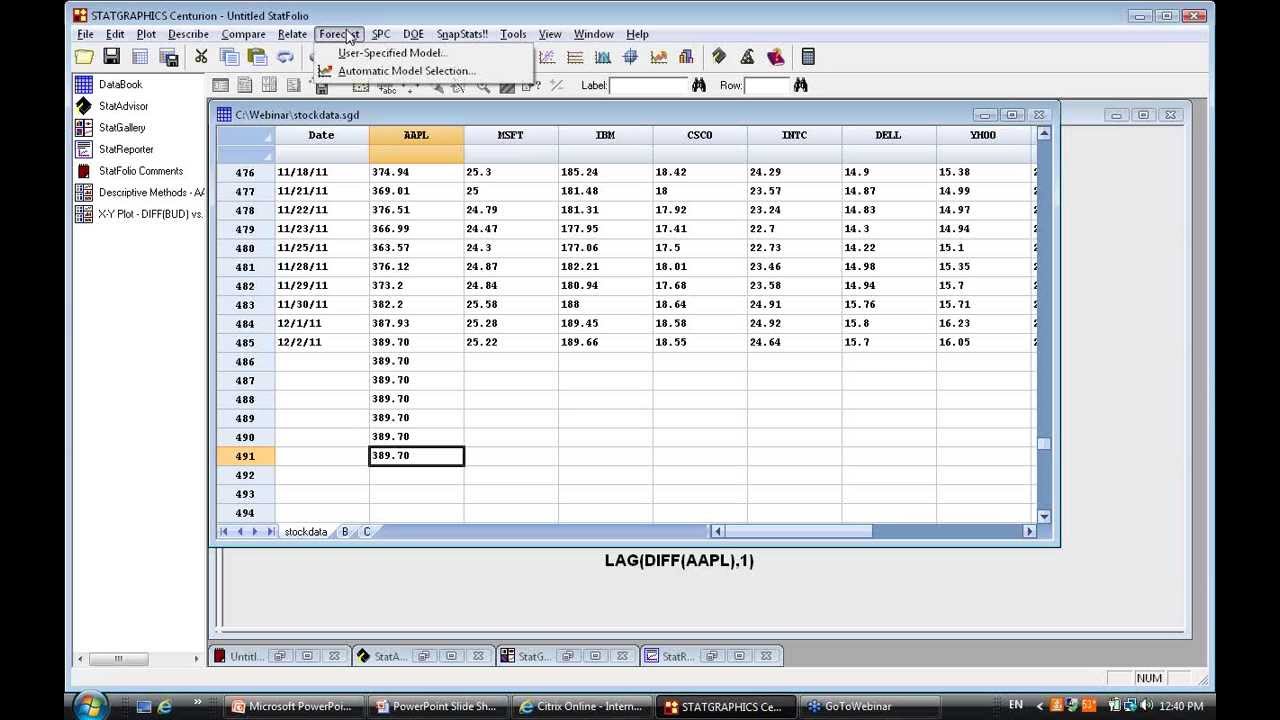
Task: Click the time series line chart toolbar icon
Action: tap(658, 57)
